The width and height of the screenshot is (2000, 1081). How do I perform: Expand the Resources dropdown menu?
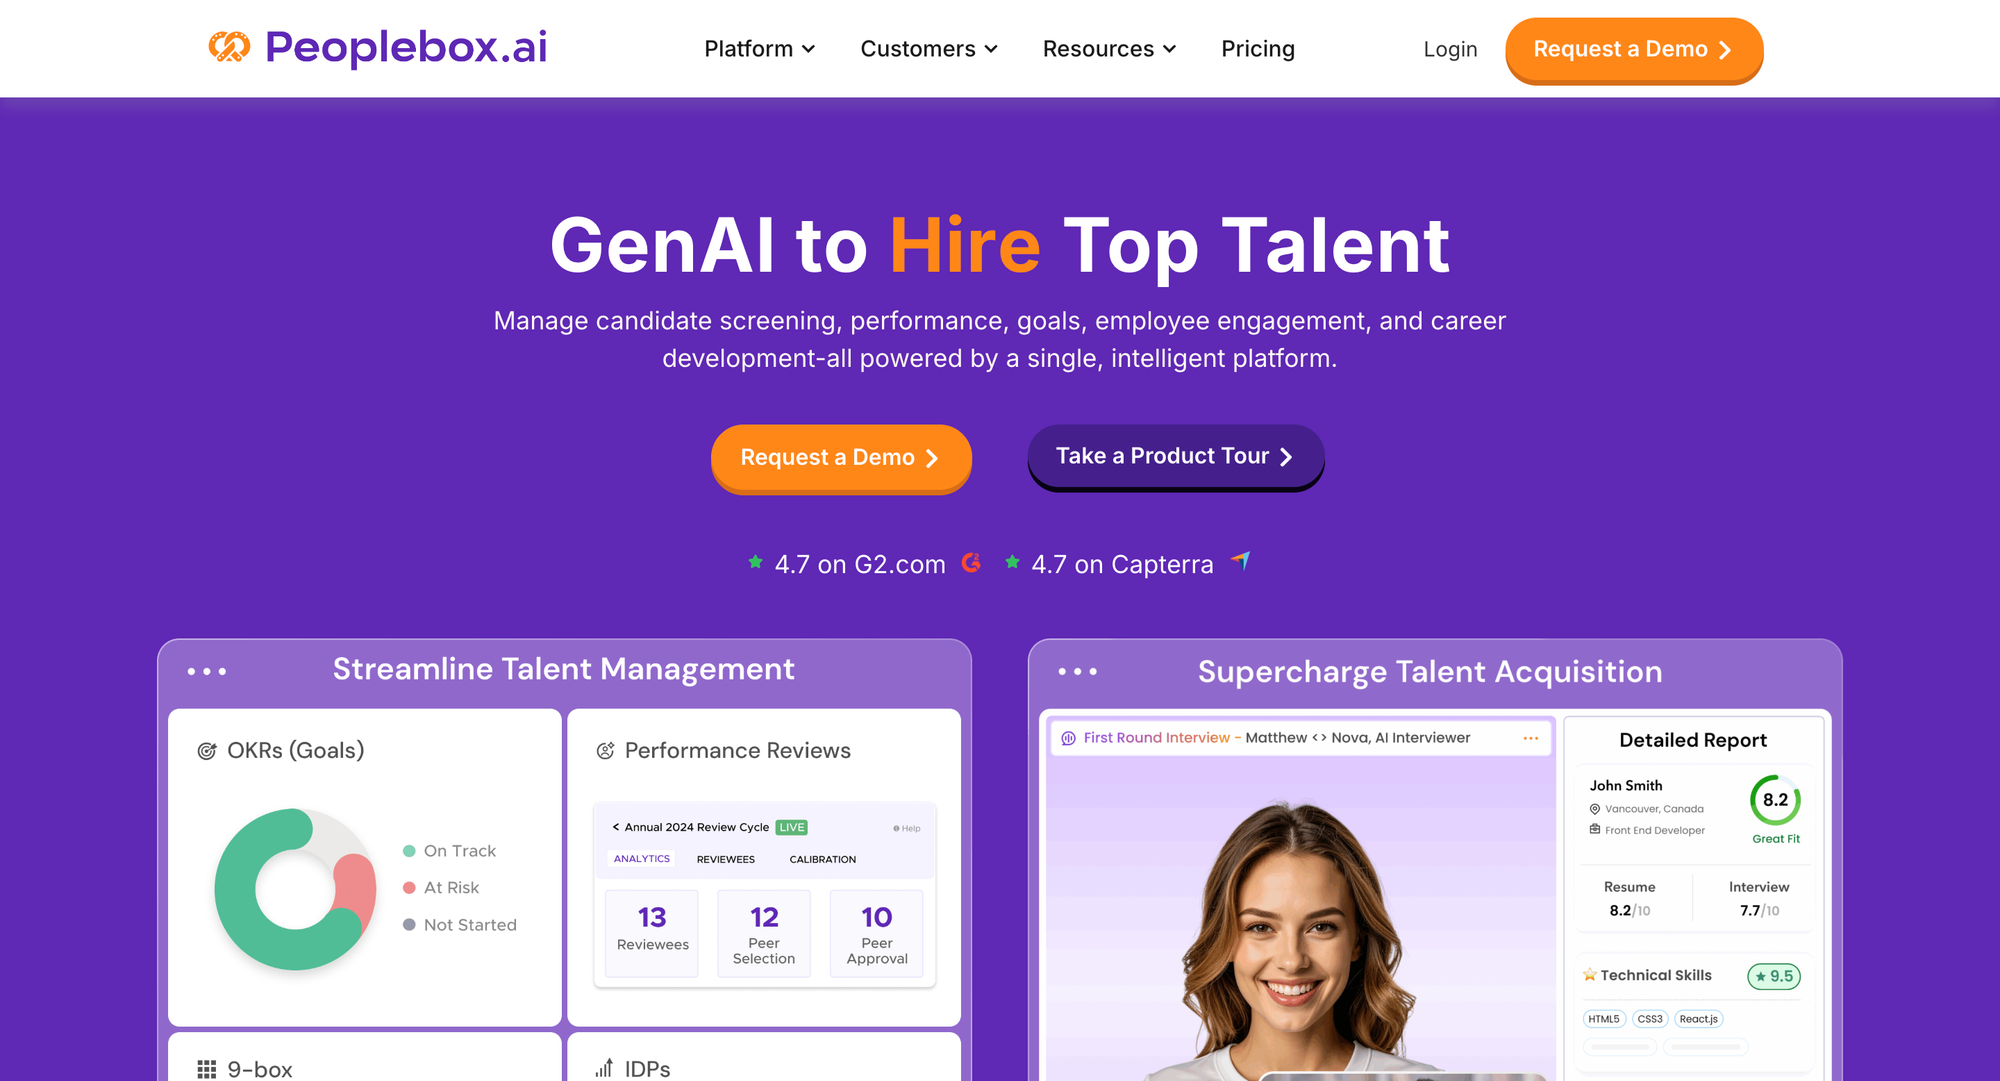(1109, 49)
